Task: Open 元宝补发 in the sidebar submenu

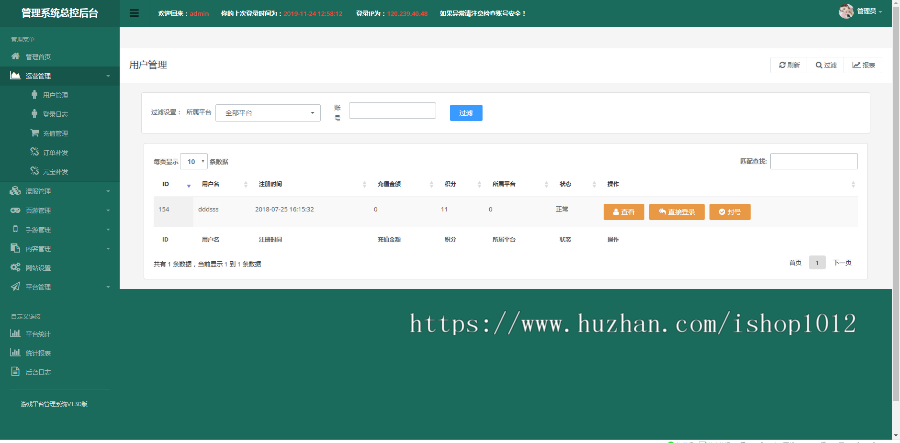Action: (56, 172)
